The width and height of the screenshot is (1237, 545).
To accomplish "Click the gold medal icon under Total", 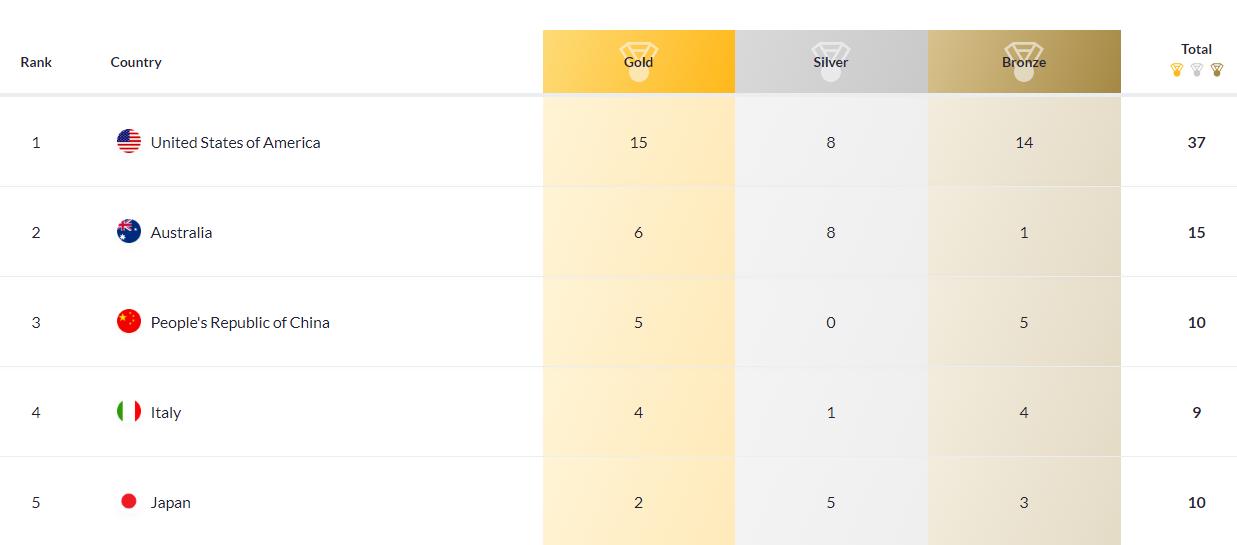I will (x=1177, y=70).
